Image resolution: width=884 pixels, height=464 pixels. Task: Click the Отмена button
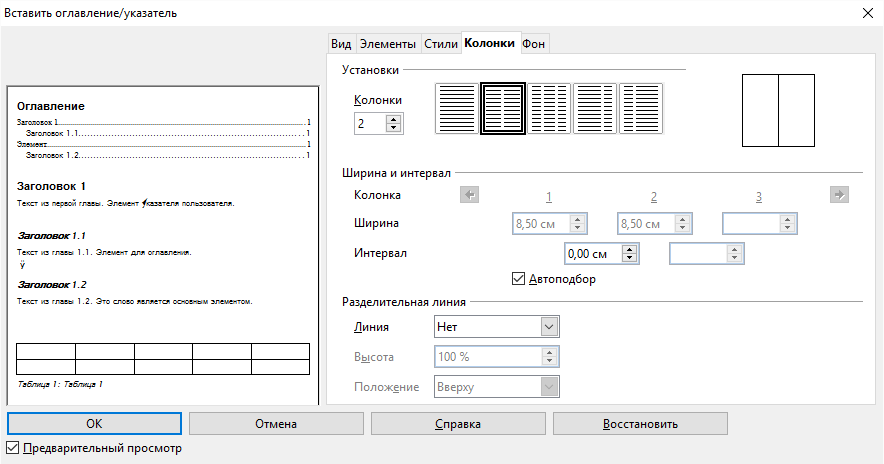tap(276, 424)
